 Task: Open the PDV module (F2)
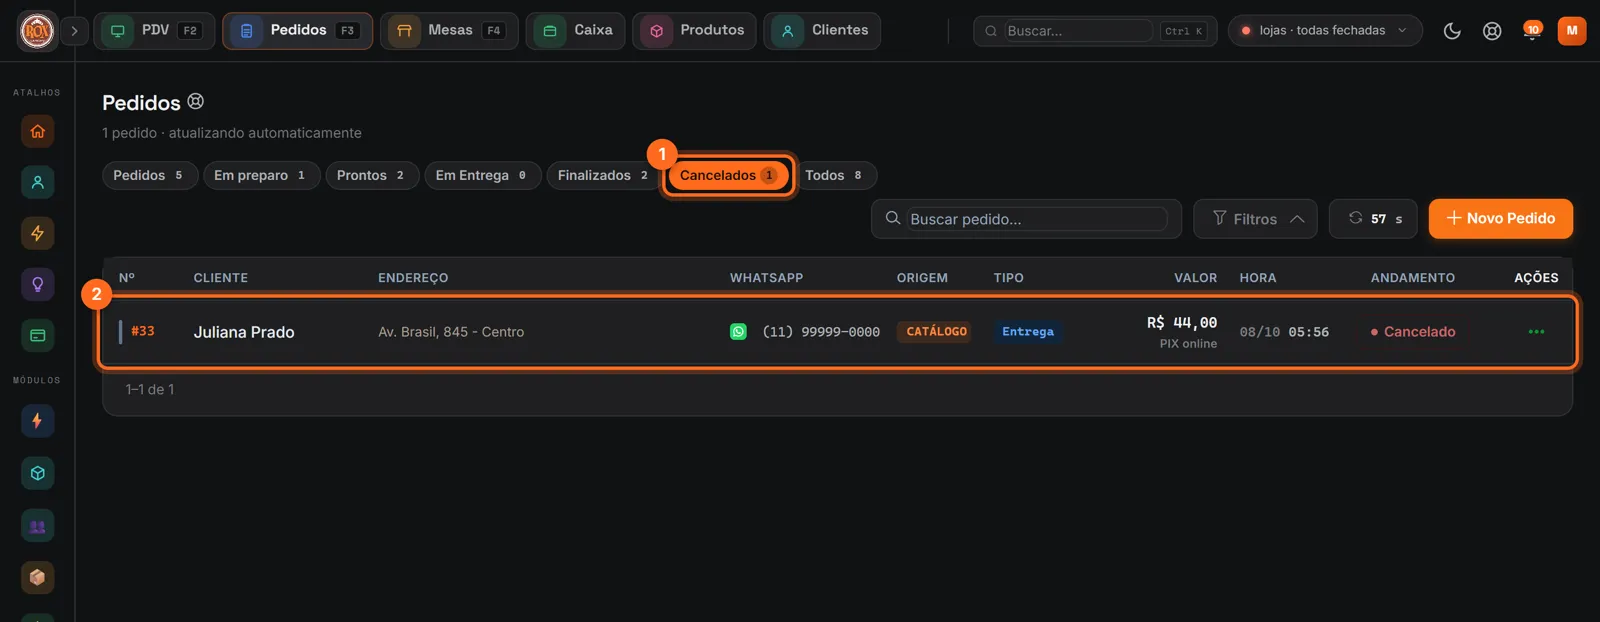[x=154, y=31]
